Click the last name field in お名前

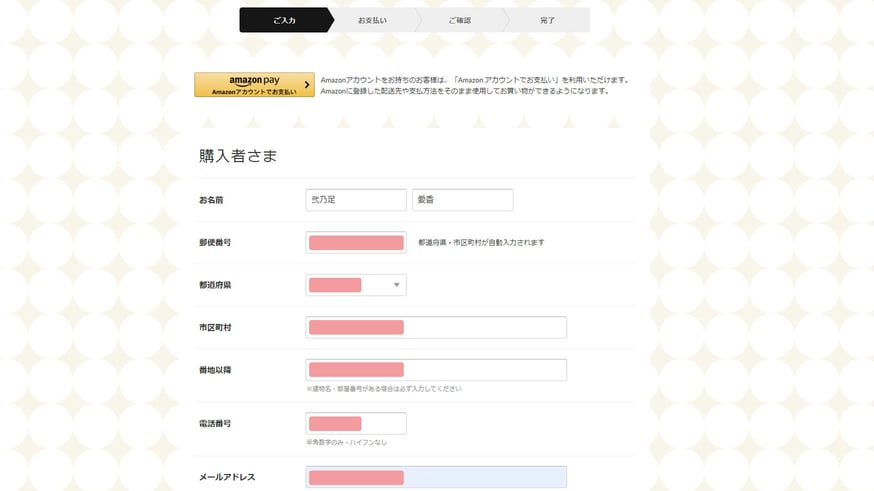(x=356, y=200)
